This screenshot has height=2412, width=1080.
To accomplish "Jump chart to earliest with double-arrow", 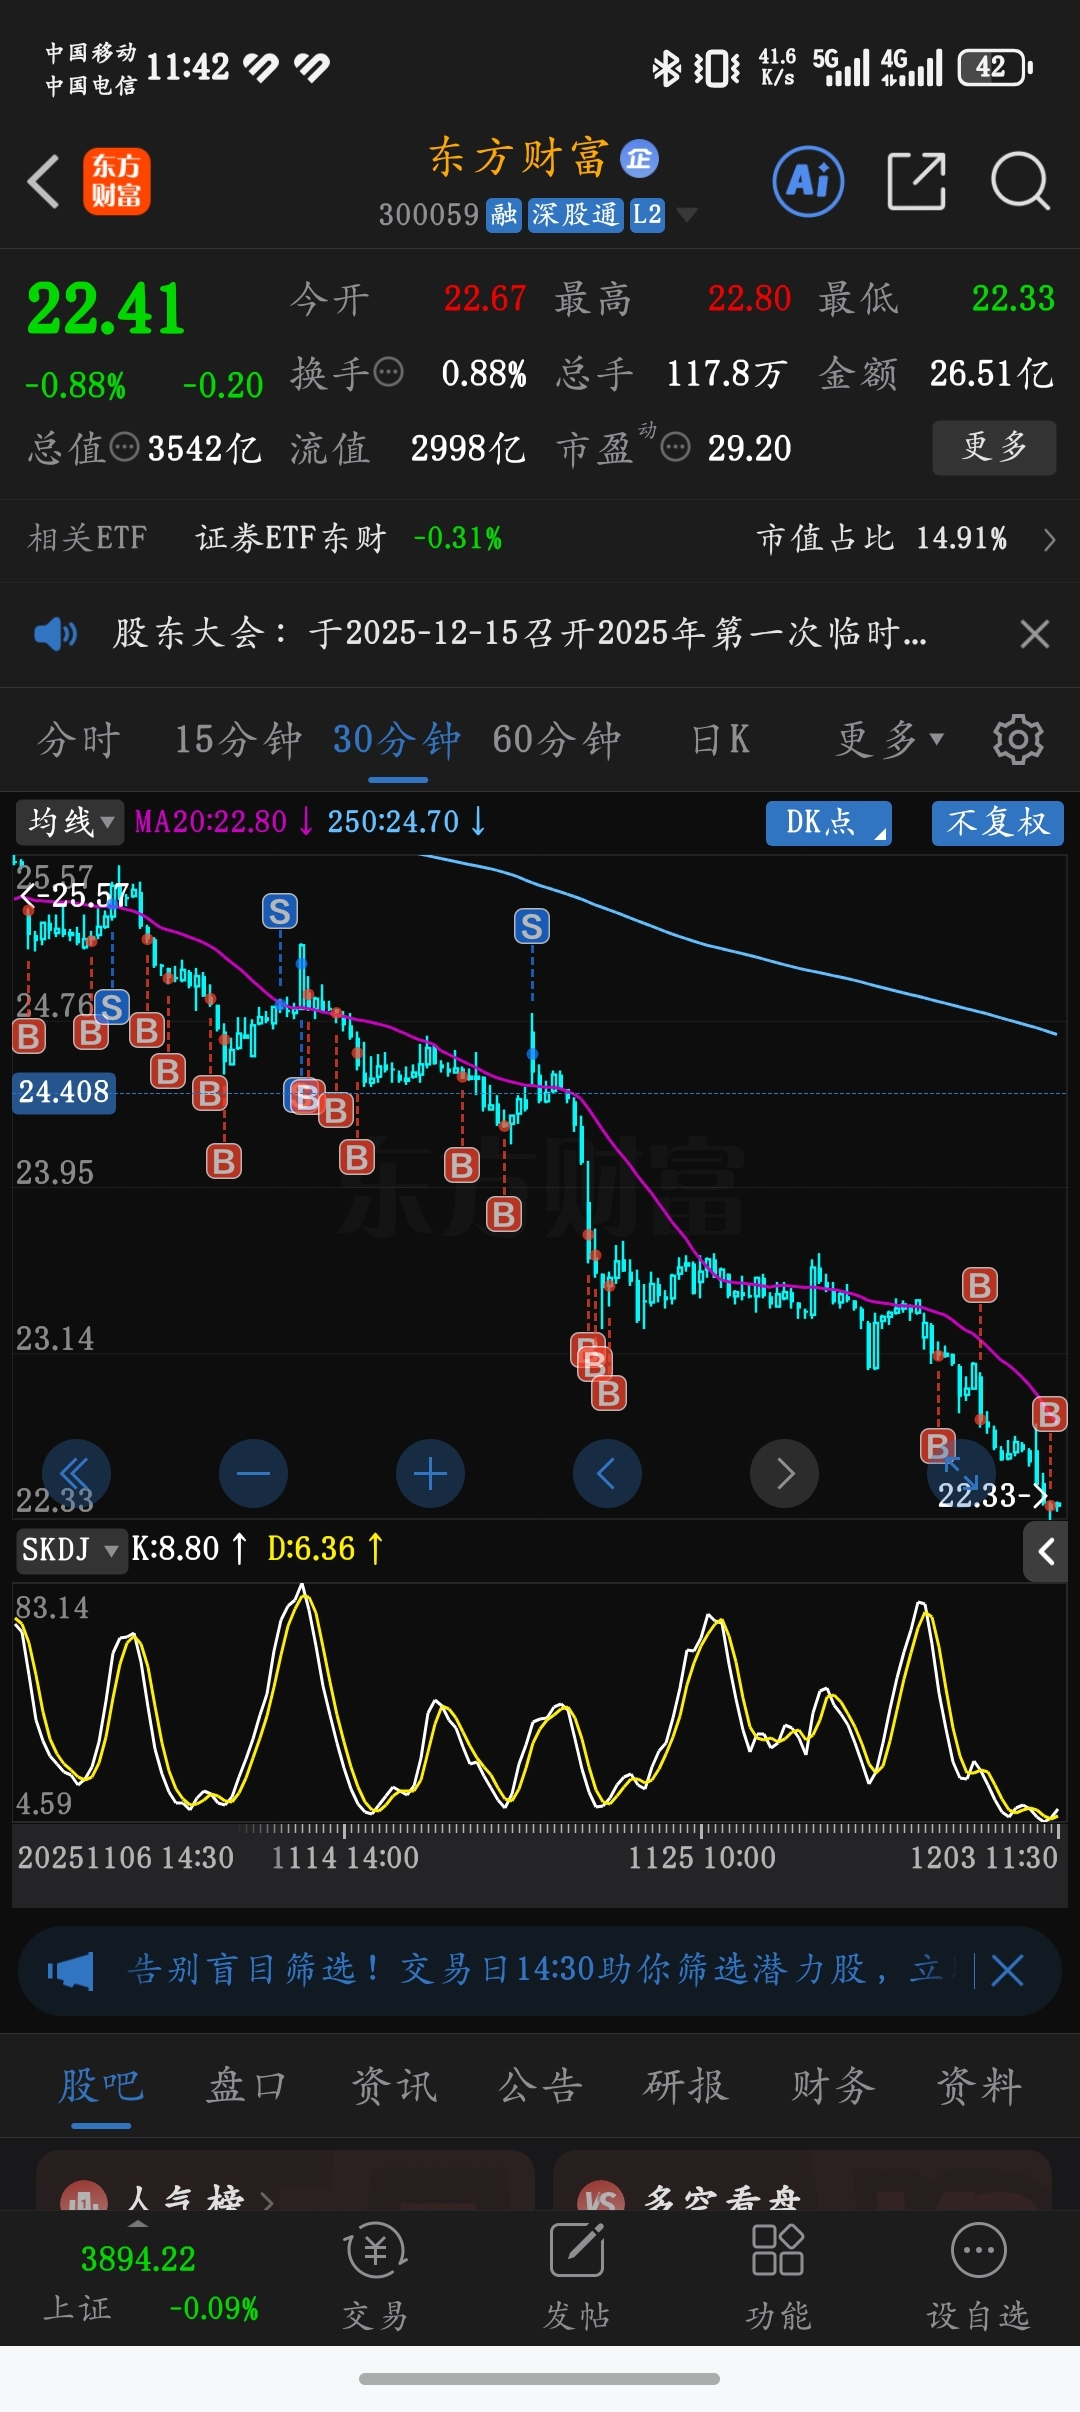I will tap(76, 1474).
